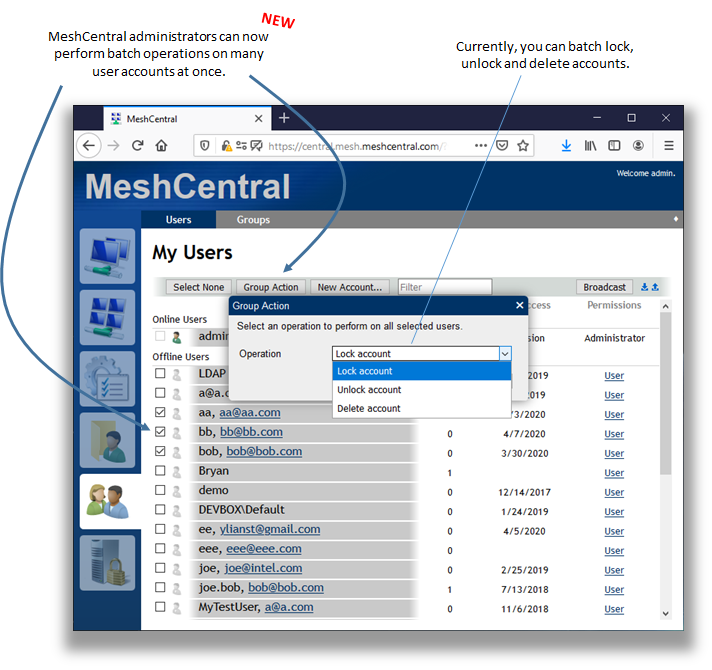
Task: Switch to the Users tab
Action: pos(178,220)
